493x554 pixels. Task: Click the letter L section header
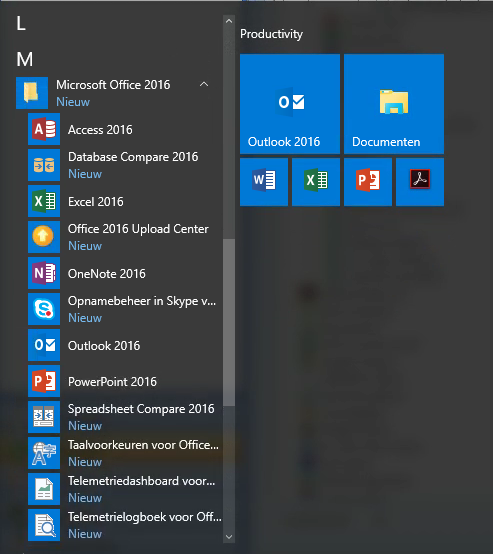(21, 24)
